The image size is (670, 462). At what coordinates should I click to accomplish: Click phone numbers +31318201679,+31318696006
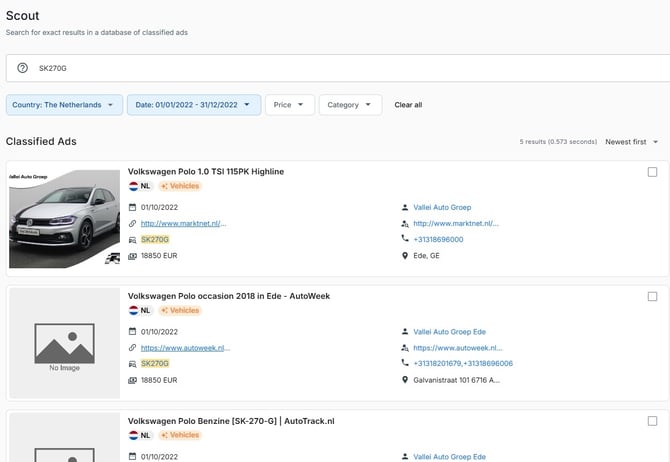click(463, 364)
